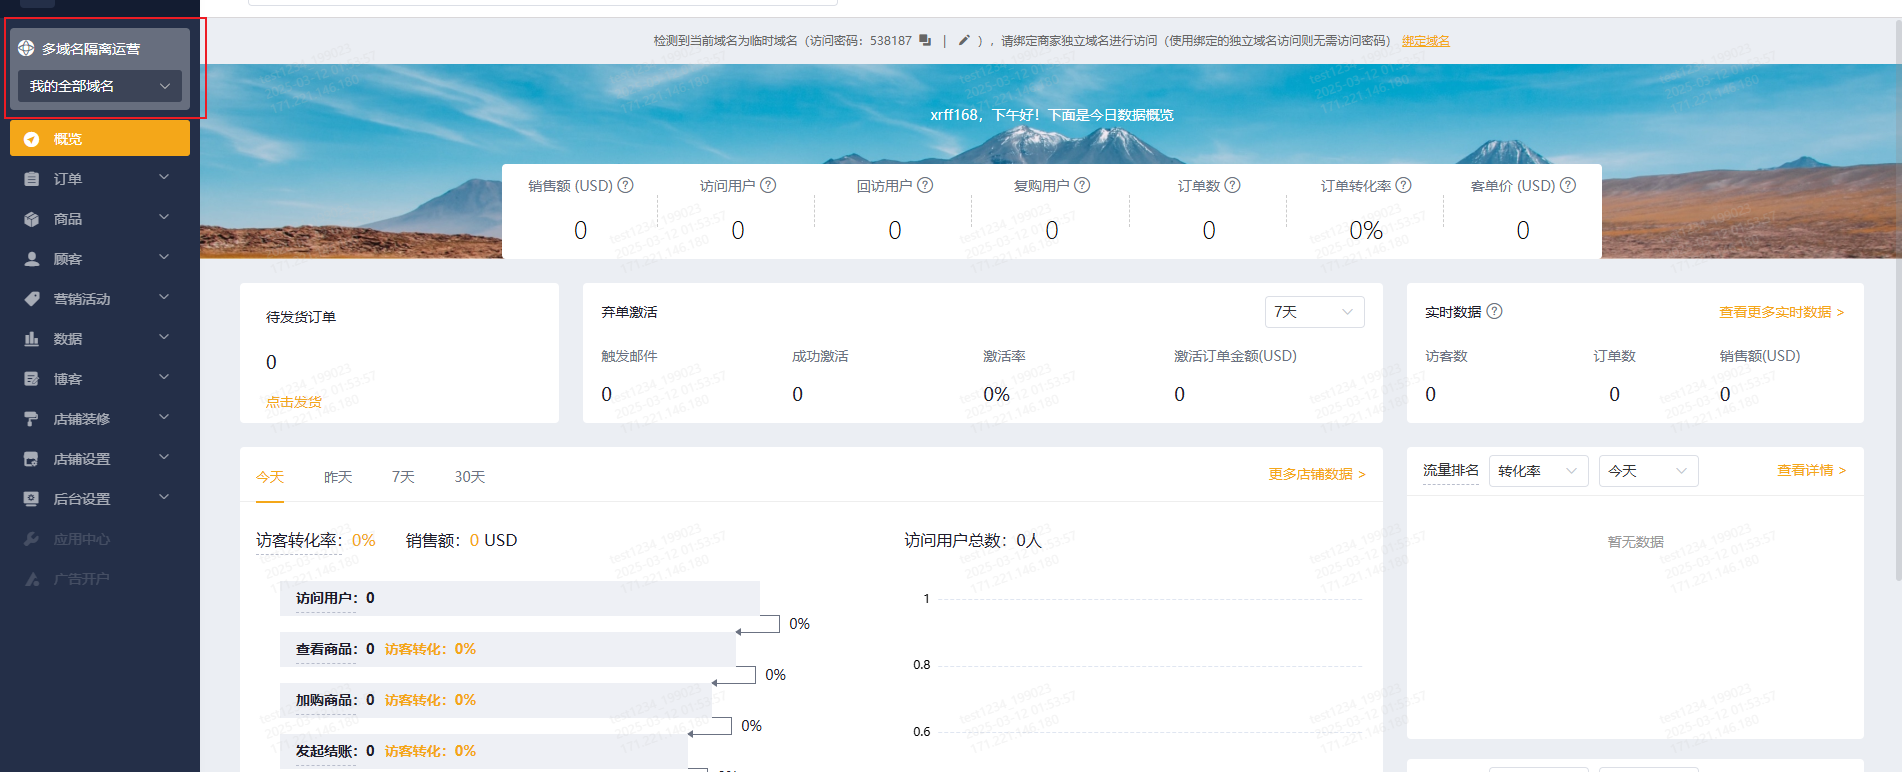The height and width of the screenshot is (772, 1902).
Task: Expand the 商品 menu chevron
Action: click(x=164, y=217)
